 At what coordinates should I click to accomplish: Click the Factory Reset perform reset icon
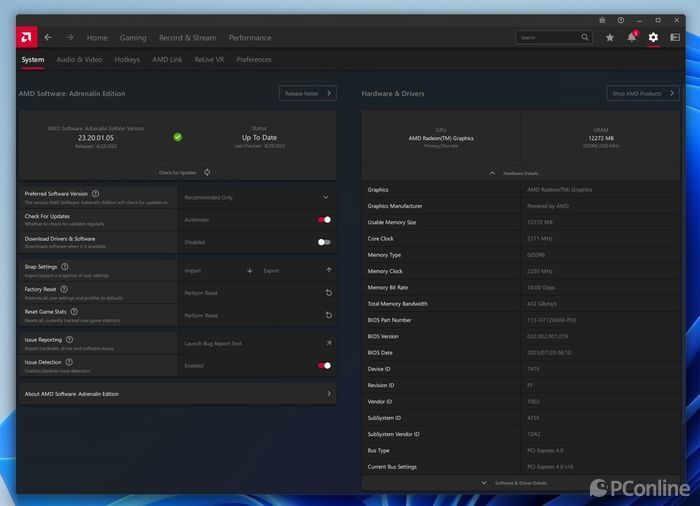click(328, 293)
